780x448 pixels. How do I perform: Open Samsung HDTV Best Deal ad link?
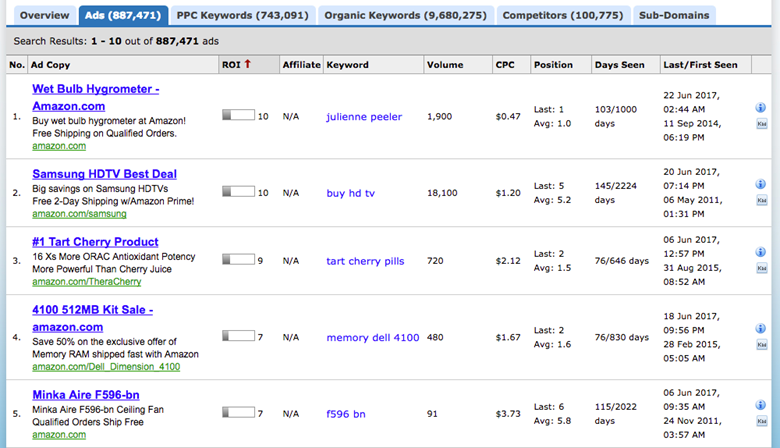click(x=104, y=174)
